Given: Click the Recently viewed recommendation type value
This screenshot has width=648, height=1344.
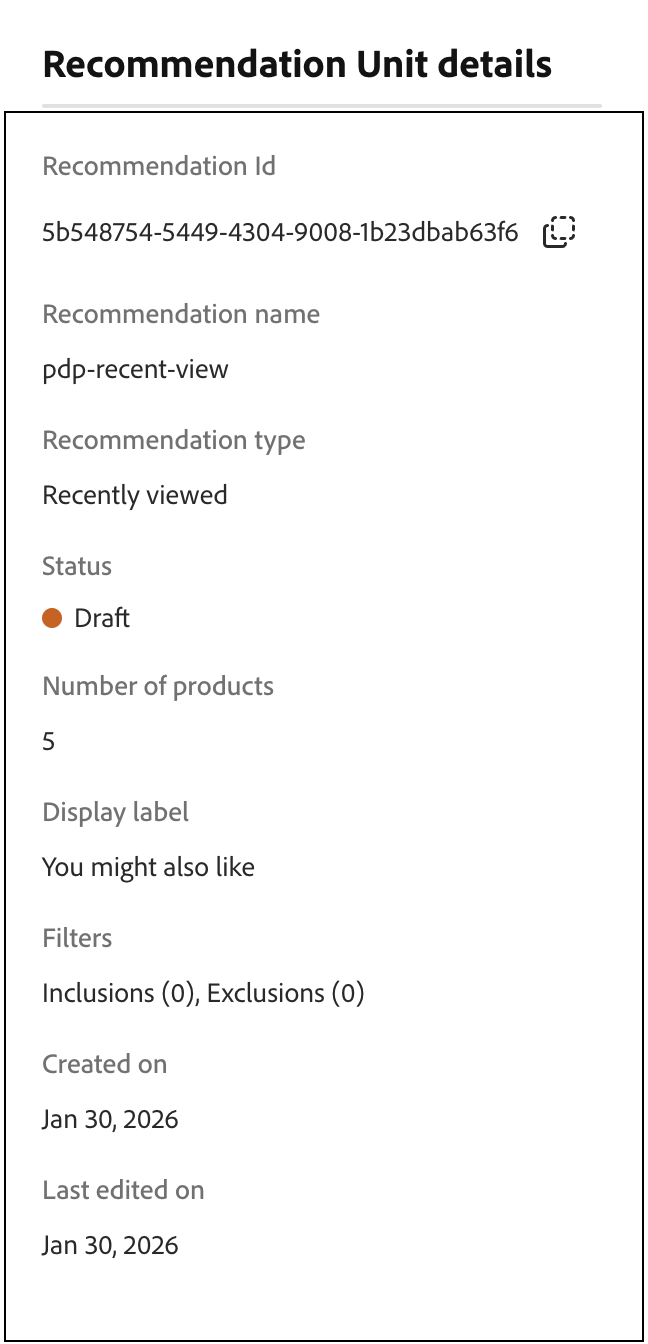Looking at the screenshot, I should (x=134, y=494).
